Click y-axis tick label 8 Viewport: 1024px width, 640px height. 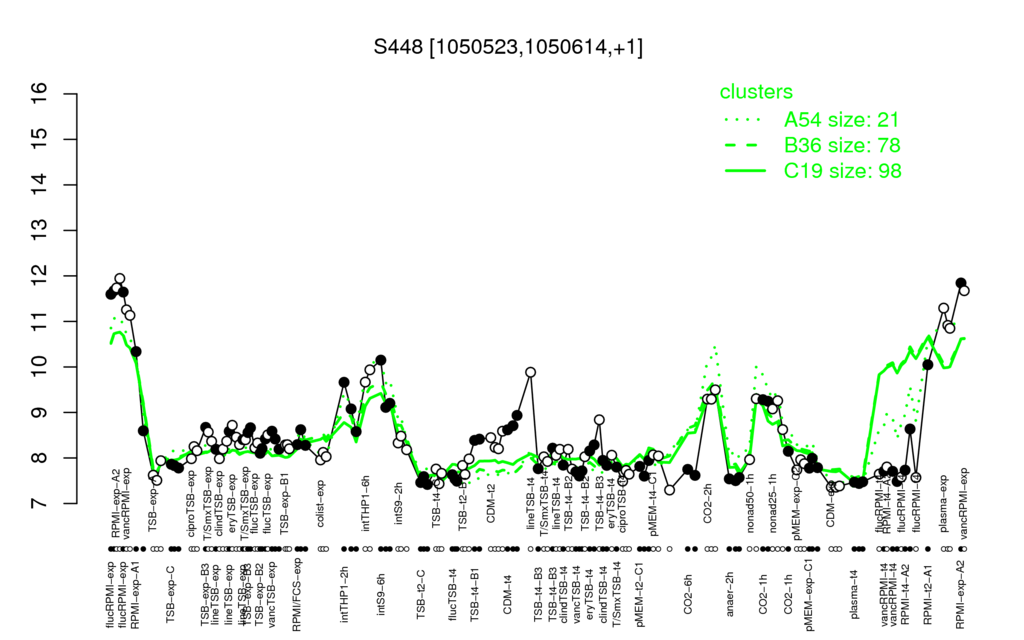pos(40,458)
